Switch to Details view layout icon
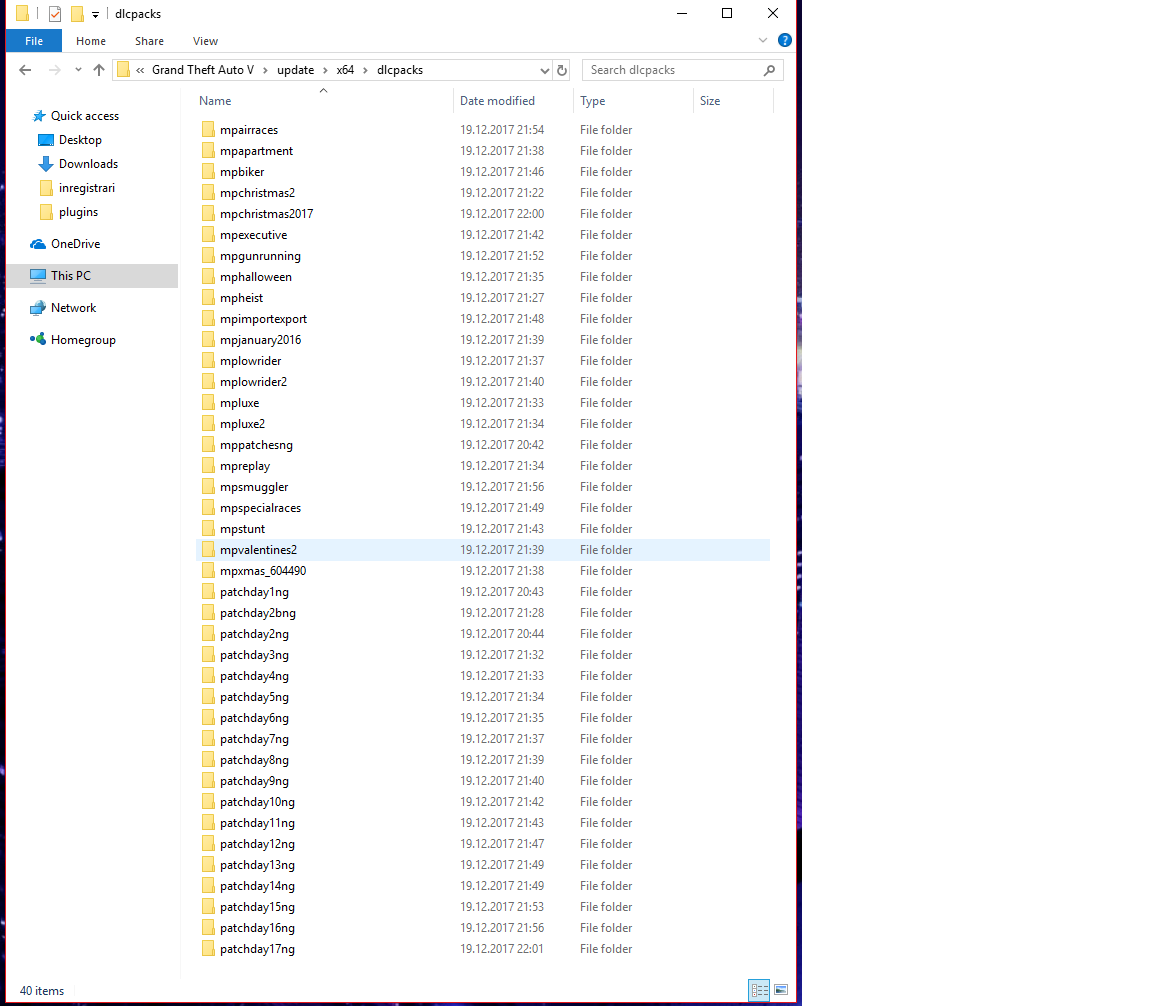Image resolution: width=1152 pixels, height=1006 pixels. point(759,990)
